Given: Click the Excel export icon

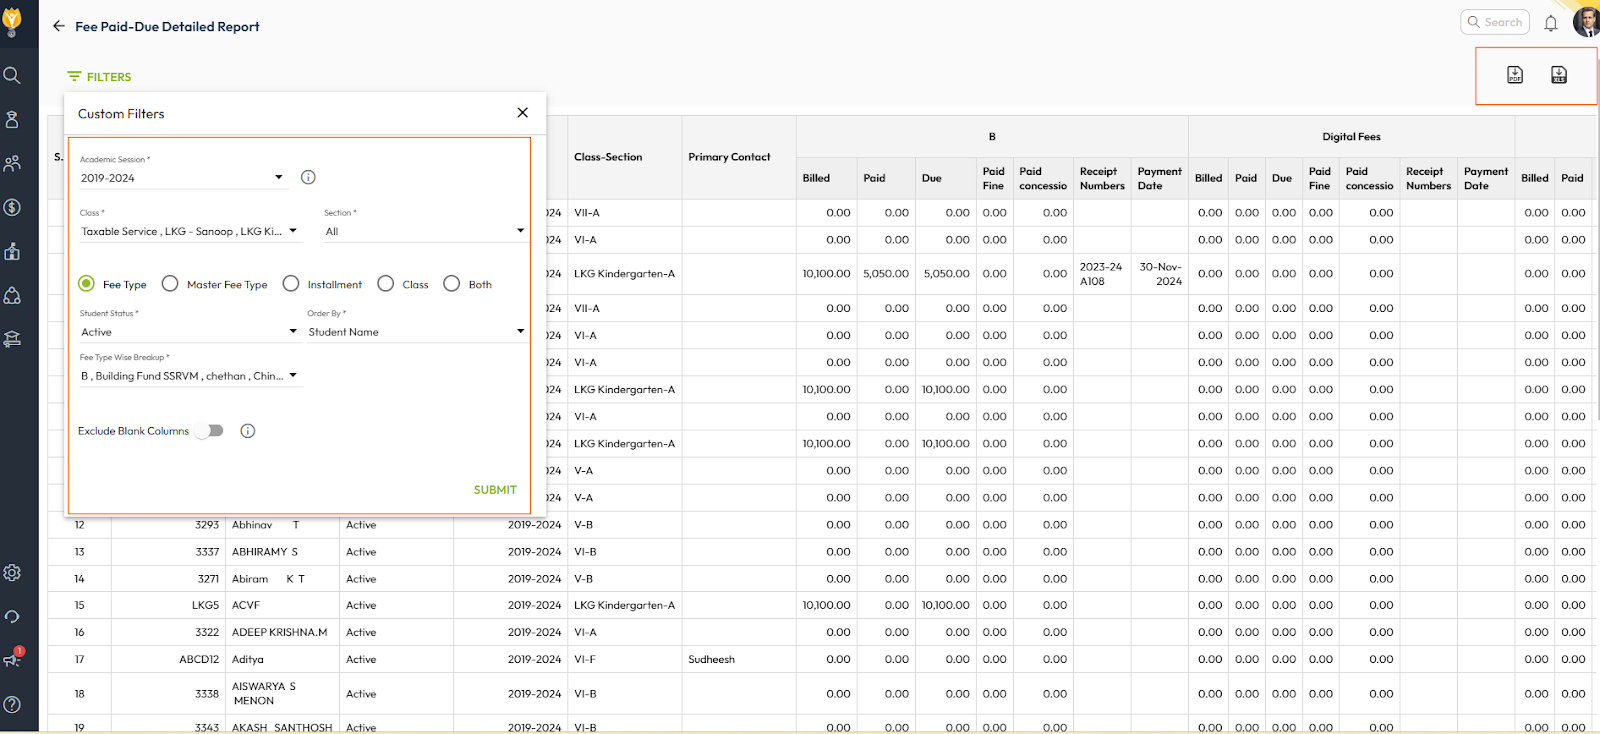Looking at the screenshot, I should [x=1558, y=75].
